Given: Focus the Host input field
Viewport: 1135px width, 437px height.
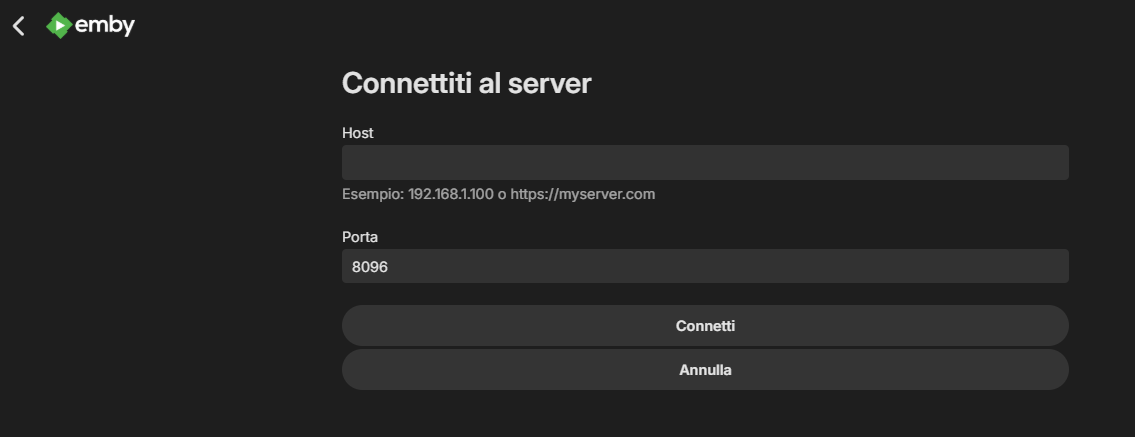Looking at the screenshot, I should coord(705,162).
